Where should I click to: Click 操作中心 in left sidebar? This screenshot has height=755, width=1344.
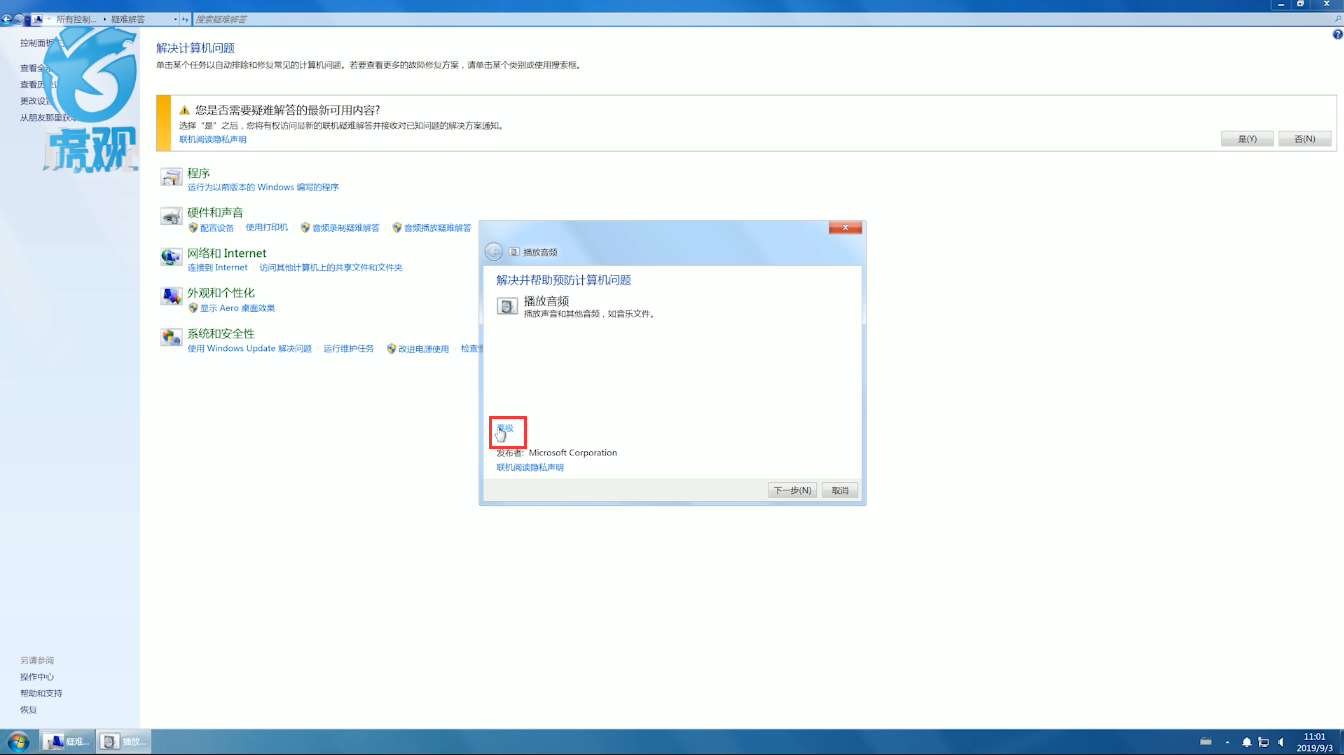(37, 677)
